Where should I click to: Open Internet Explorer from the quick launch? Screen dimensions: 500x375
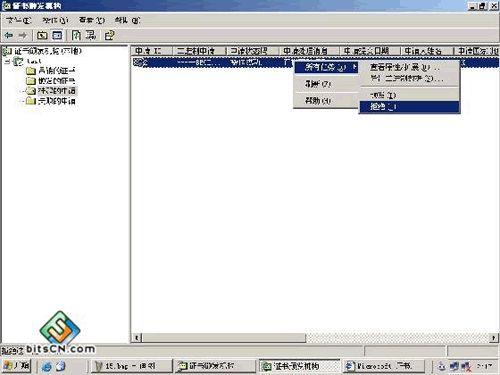[x=47, y=366]
